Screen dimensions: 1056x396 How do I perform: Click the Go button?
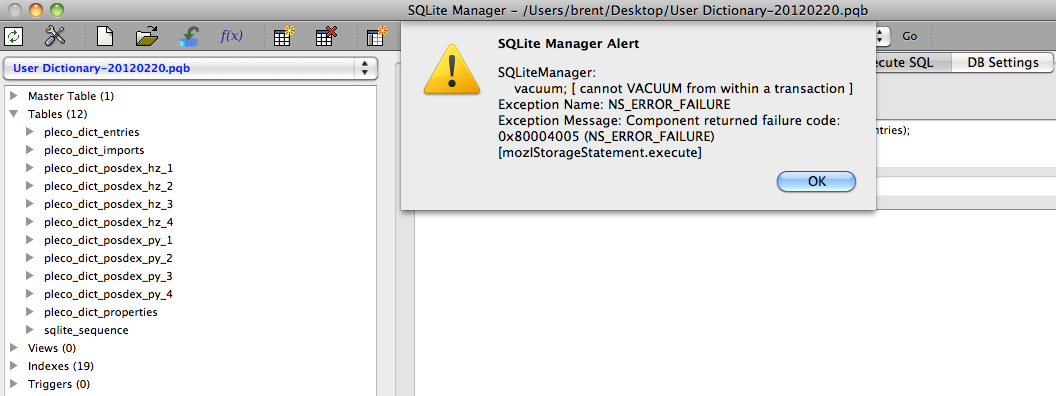(909, 36)
